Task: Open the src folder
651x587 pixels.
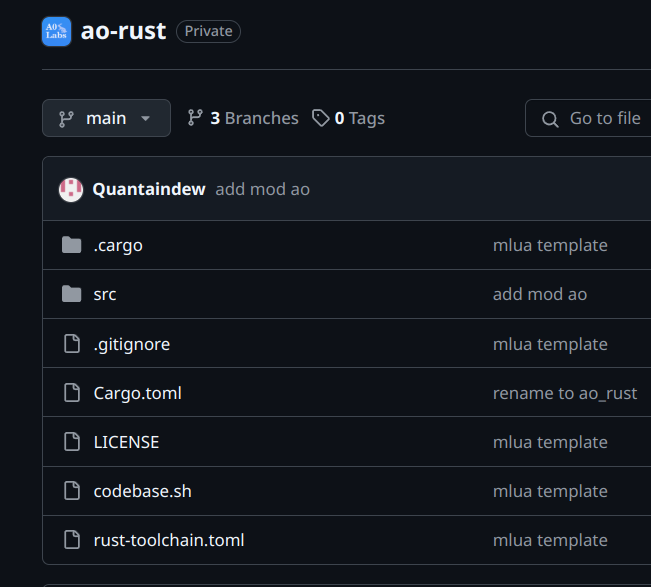Action: 105,294
